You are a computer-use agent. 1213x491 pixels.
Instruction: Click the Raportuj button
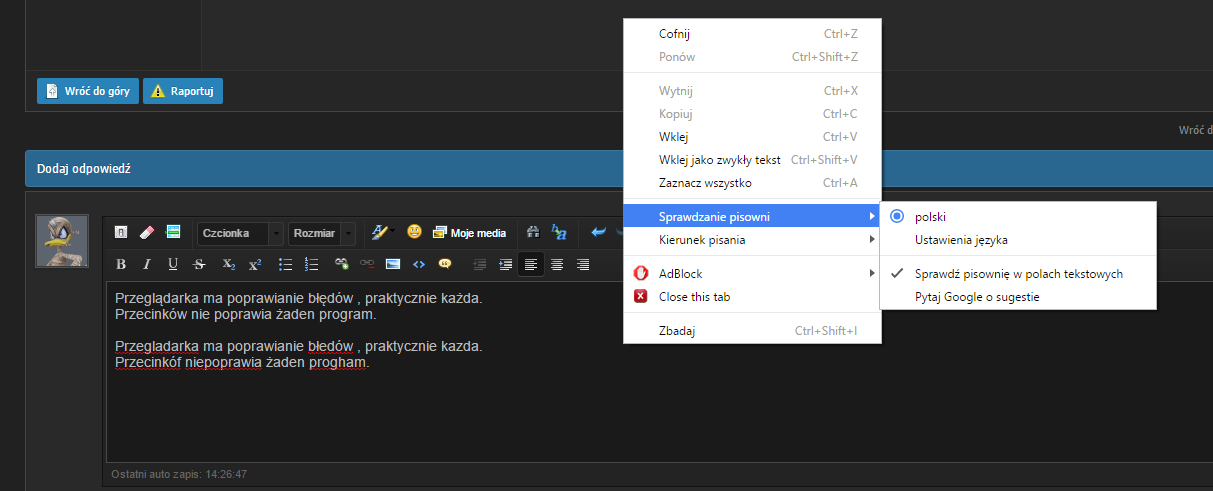[x=183, y=90]
